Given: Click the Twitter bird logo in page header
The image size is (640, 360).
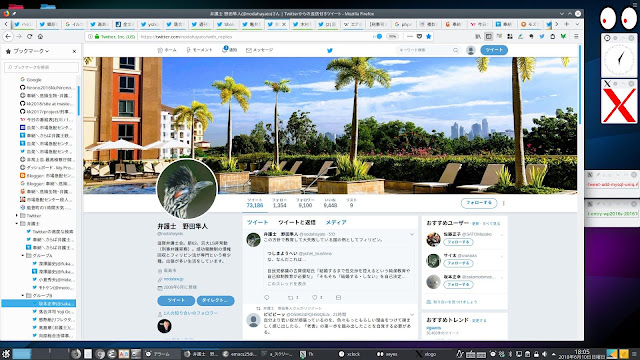Looking at the screenshot, I should [x=330, y=50].
